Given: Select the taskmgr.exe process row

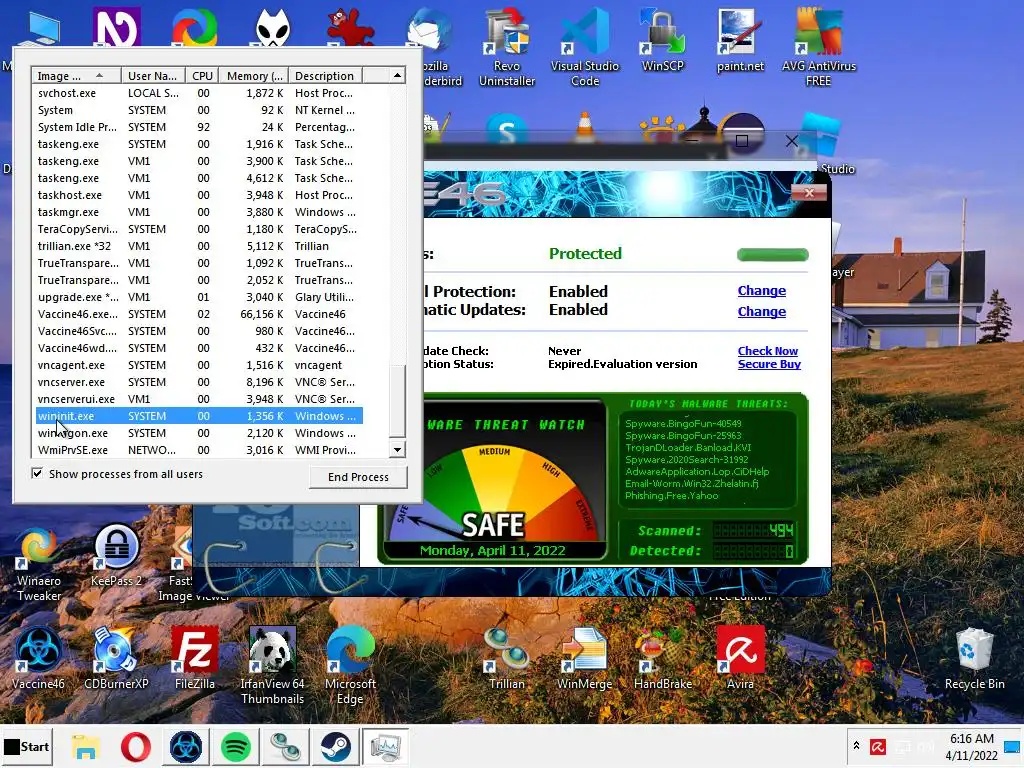Looking at the screenshot, I should (x=198, y=212).
